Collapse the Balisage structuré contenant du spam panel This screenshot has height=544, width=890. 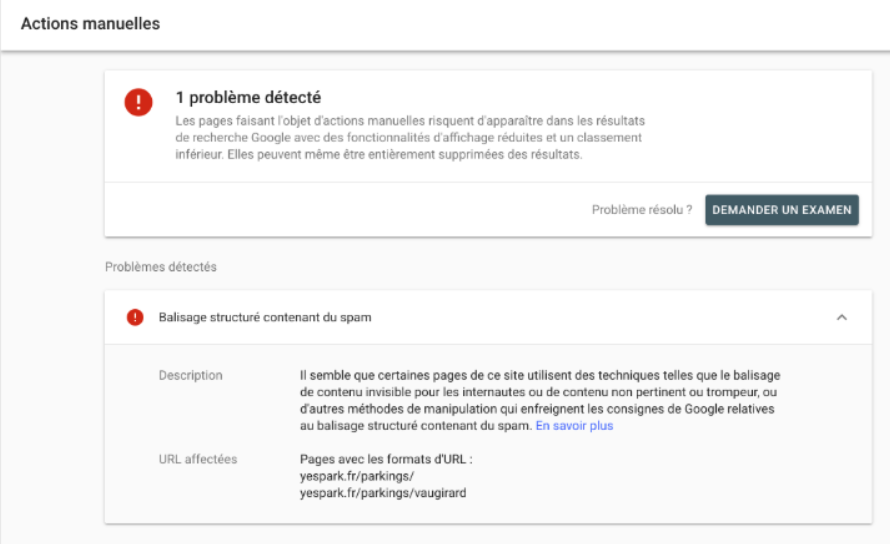[x=841, y=317]
